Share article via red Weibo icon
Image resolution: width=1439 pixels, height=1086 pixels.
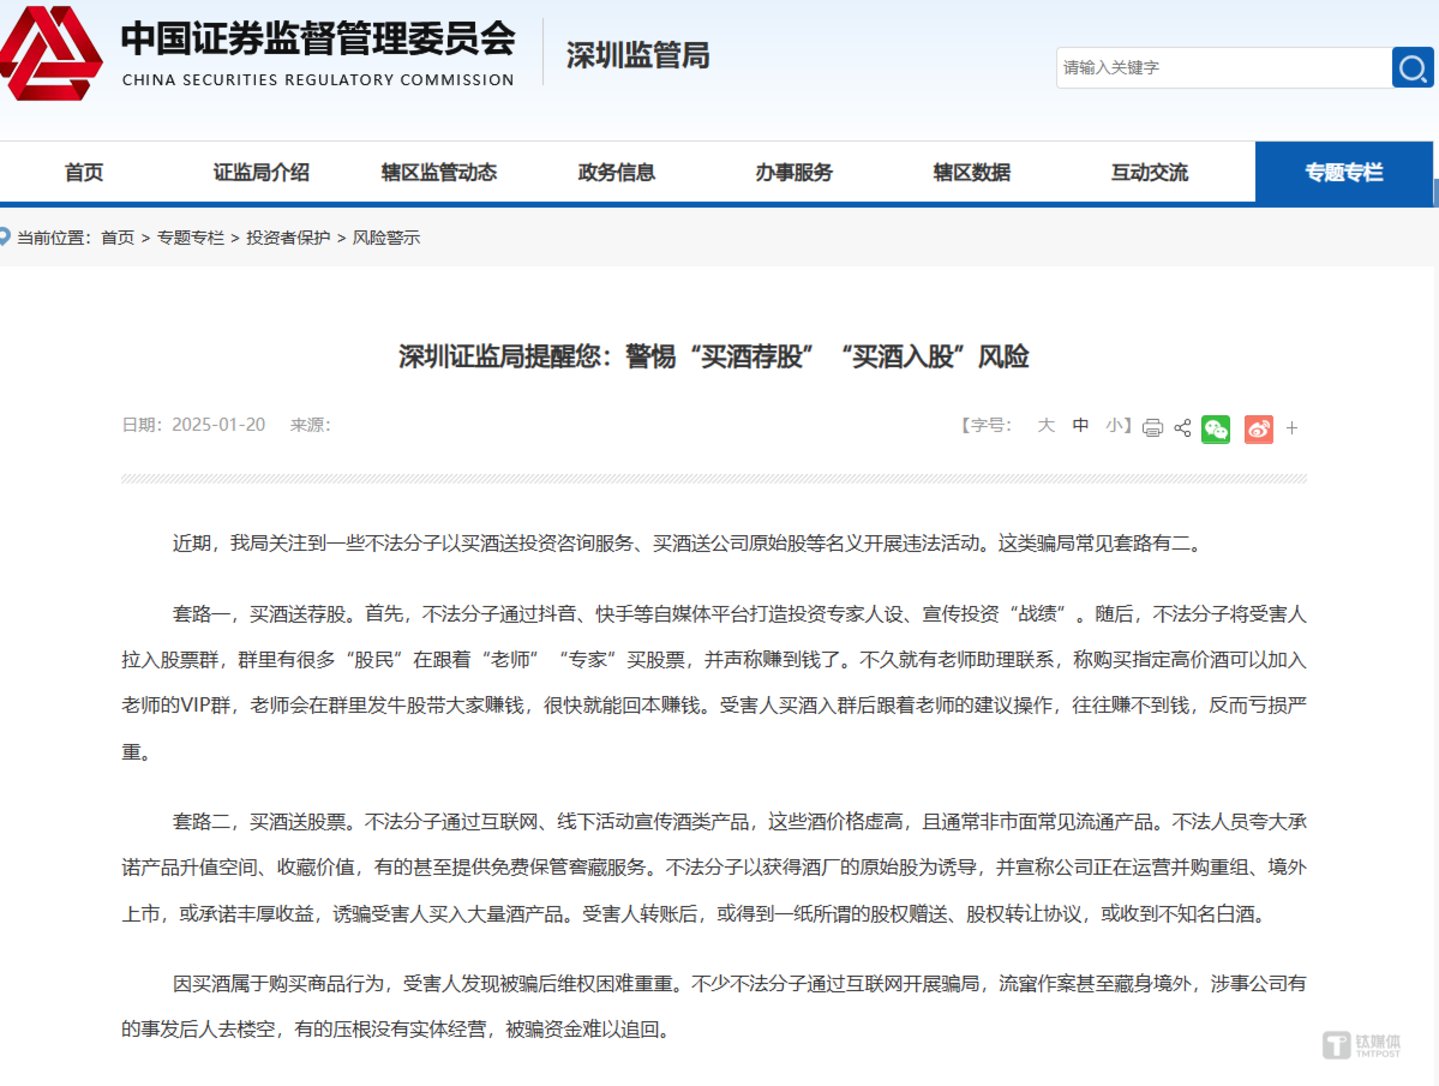coord(1258,429)
